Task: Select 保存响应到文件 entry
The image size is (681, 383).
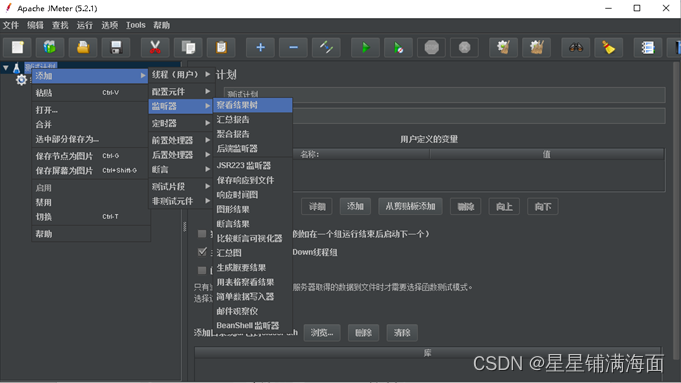Action: coord(252,180)
